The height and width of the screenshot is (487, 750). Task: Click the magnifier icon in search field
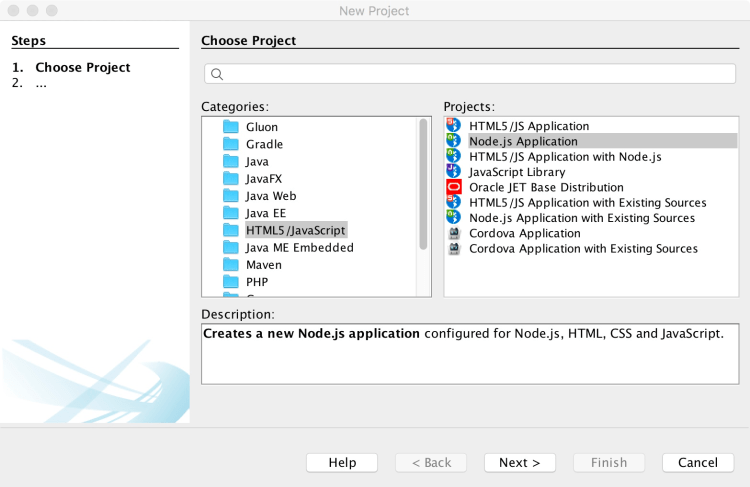pyautogui.click(x=217, y=74)
